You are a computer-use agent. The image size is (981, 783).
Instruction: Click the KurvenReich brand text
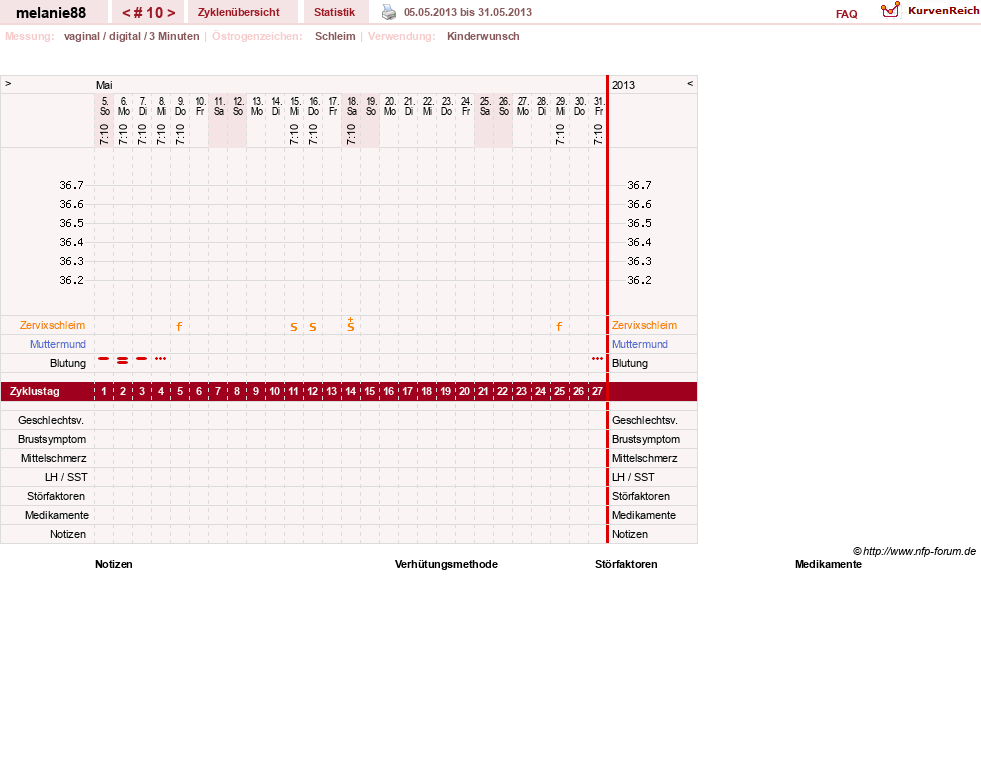tap(943, 11)
